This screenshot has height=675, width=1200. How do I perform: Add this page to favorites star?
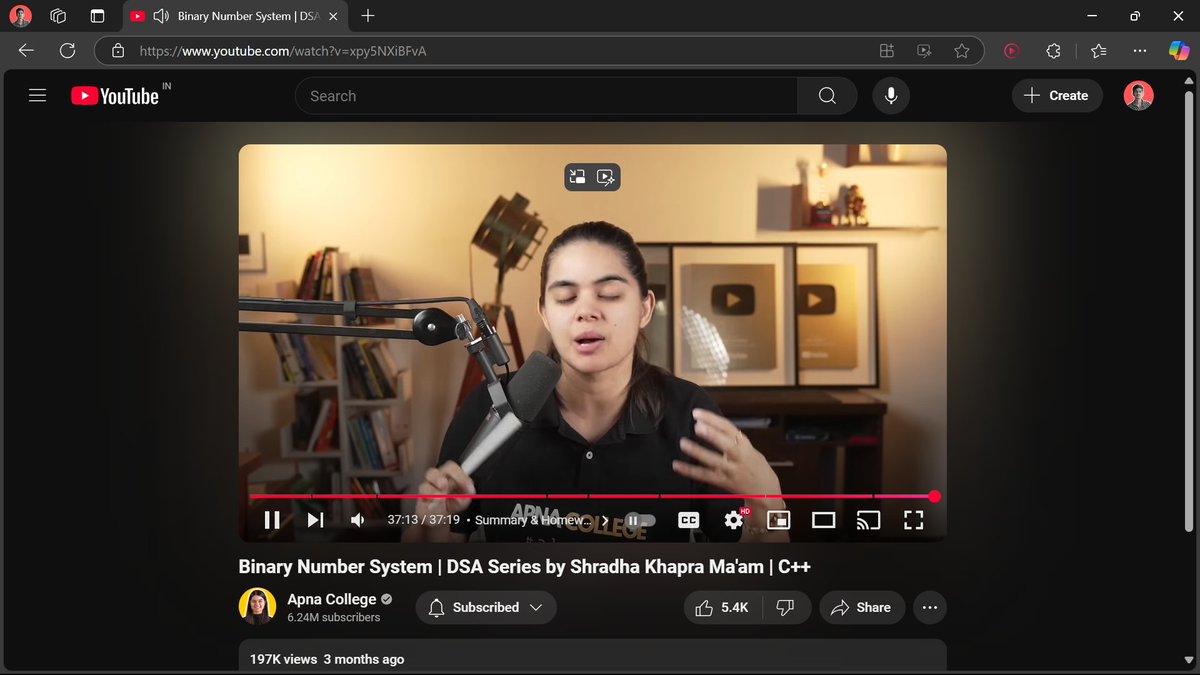(962, 50)
